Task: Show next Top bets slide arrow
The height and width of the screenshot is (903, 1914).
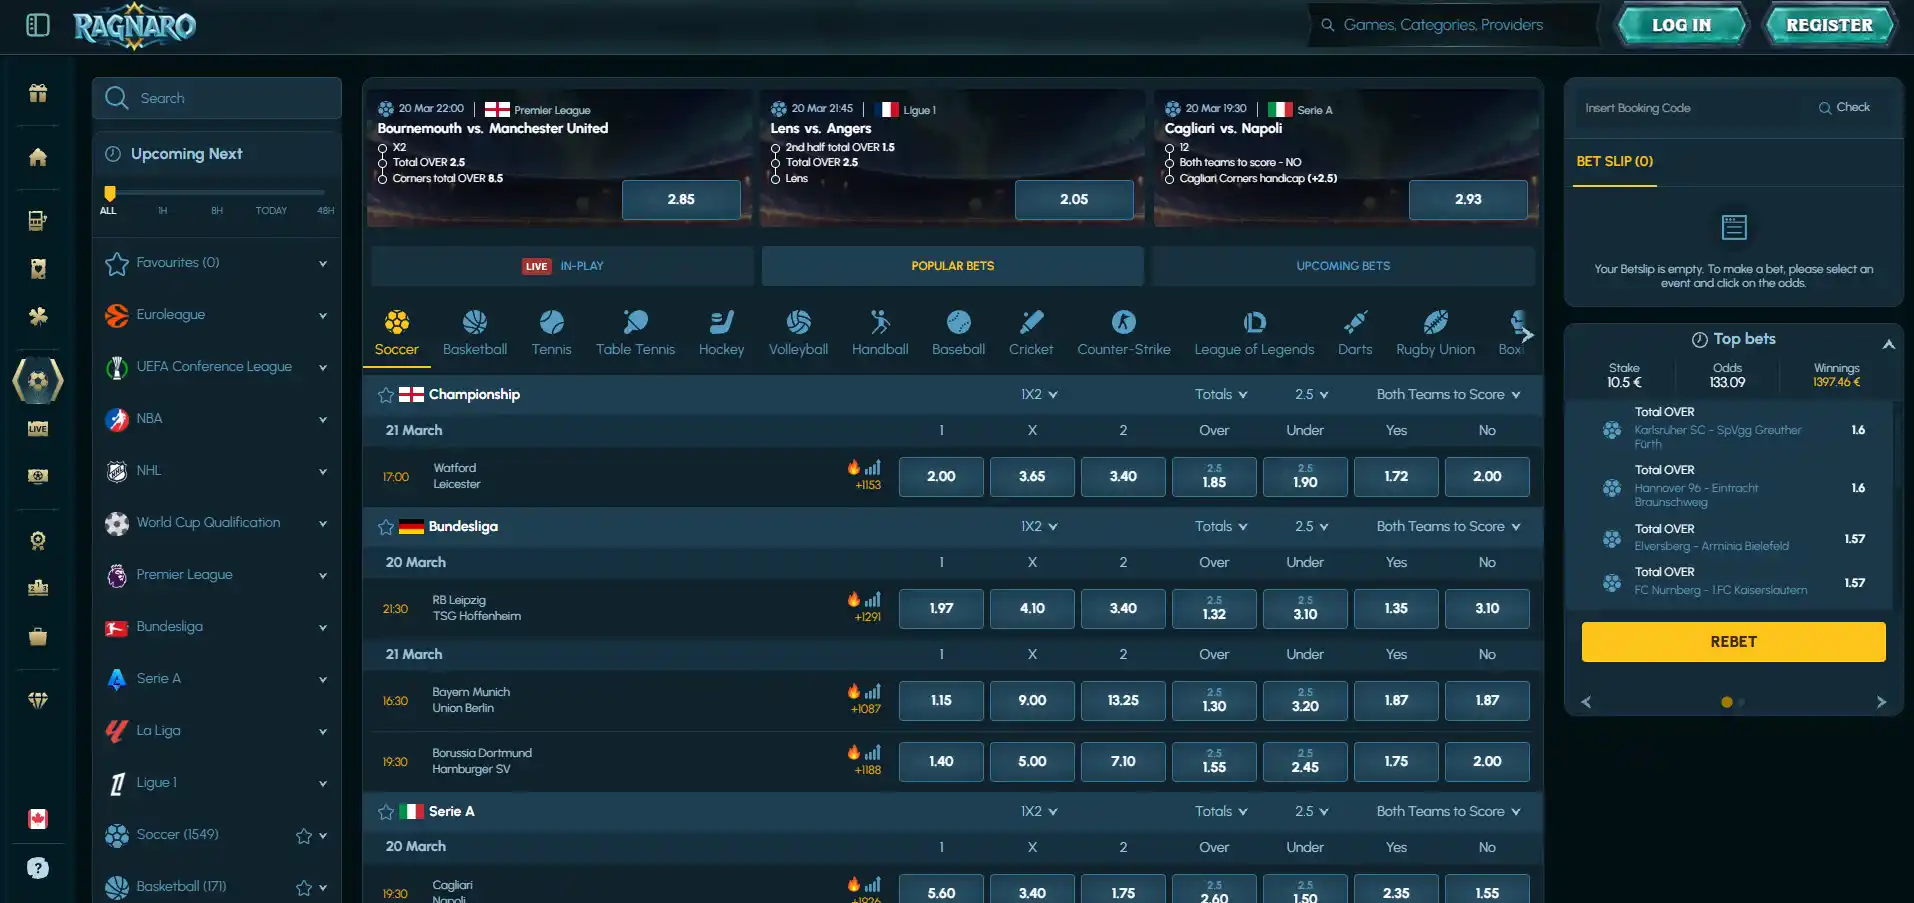Action: (1881, 702)
